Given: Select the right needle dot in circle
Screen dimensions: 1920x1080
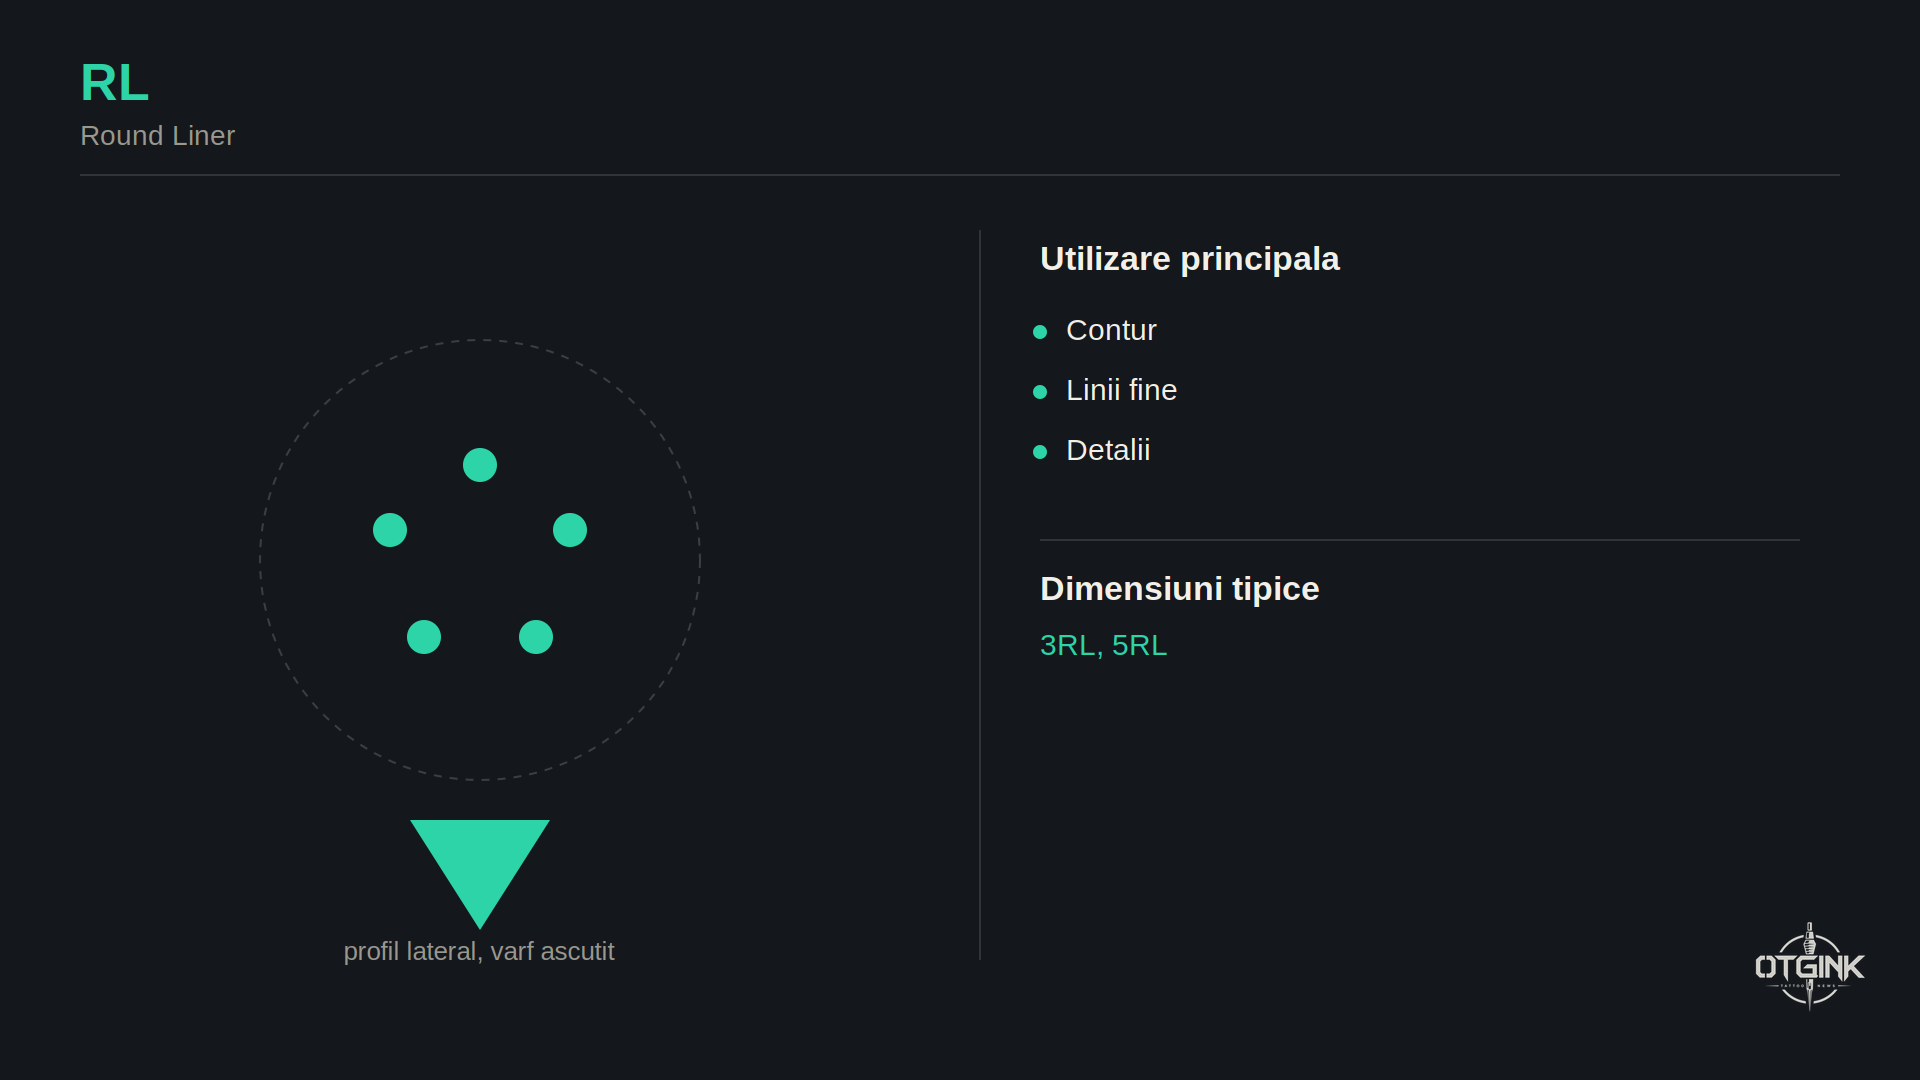Looking at the screenshot, I should (570, 530).
